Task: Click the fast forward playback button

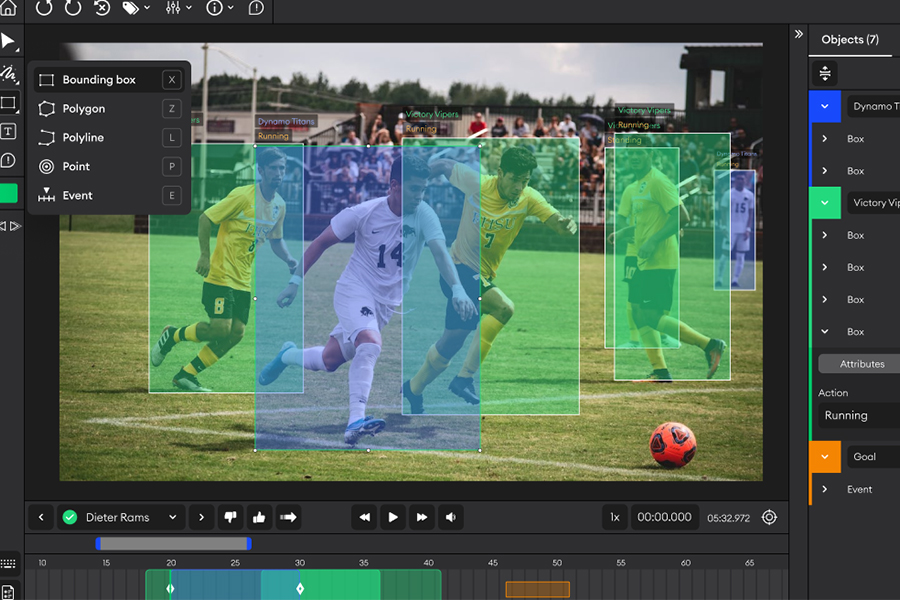Action: coord(422,517)
